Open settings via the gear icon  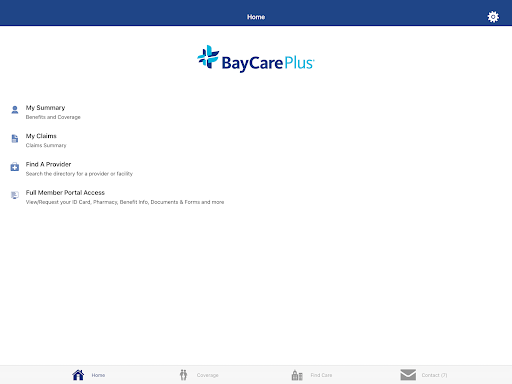pyautogui.click(x=493, y=17)
